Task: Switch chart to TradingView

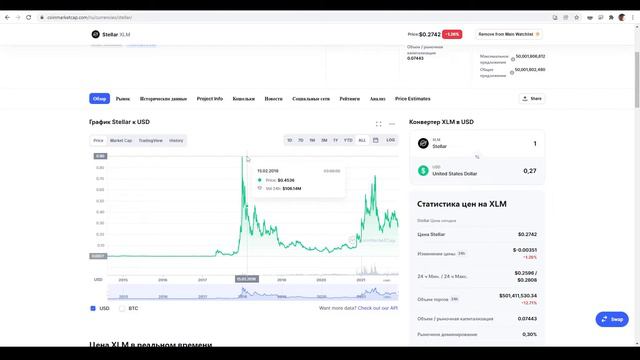Action: coord(151,140)
